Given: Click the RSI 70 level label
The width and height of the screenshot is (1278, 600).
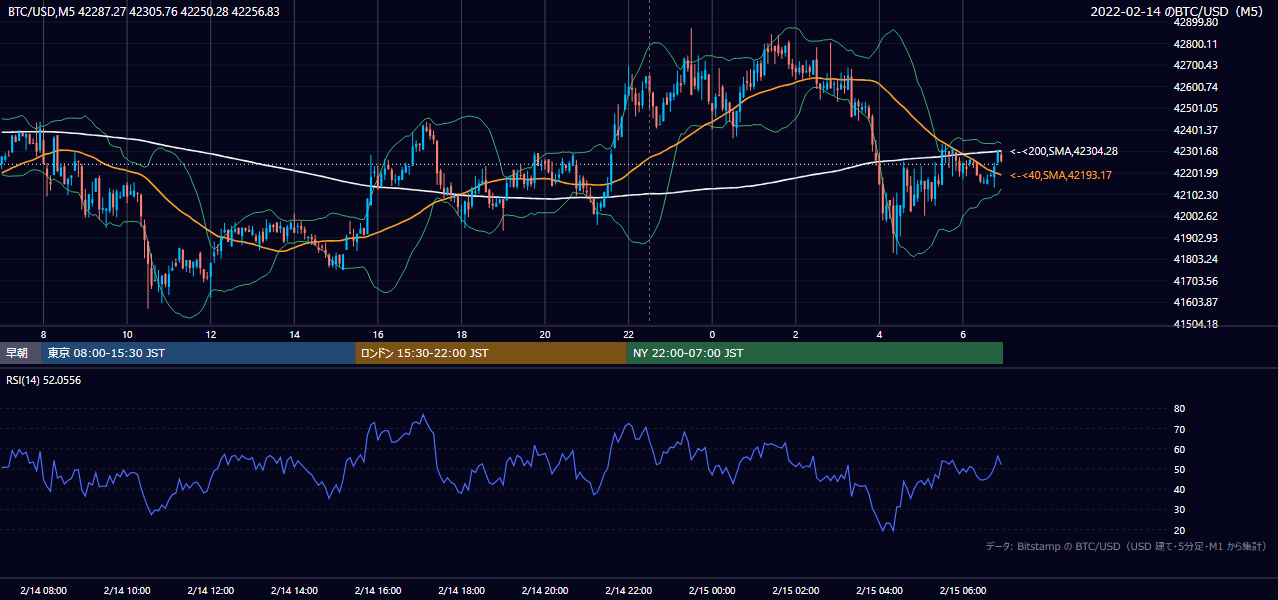Looking at the screenshot, I should point(1179,429).
